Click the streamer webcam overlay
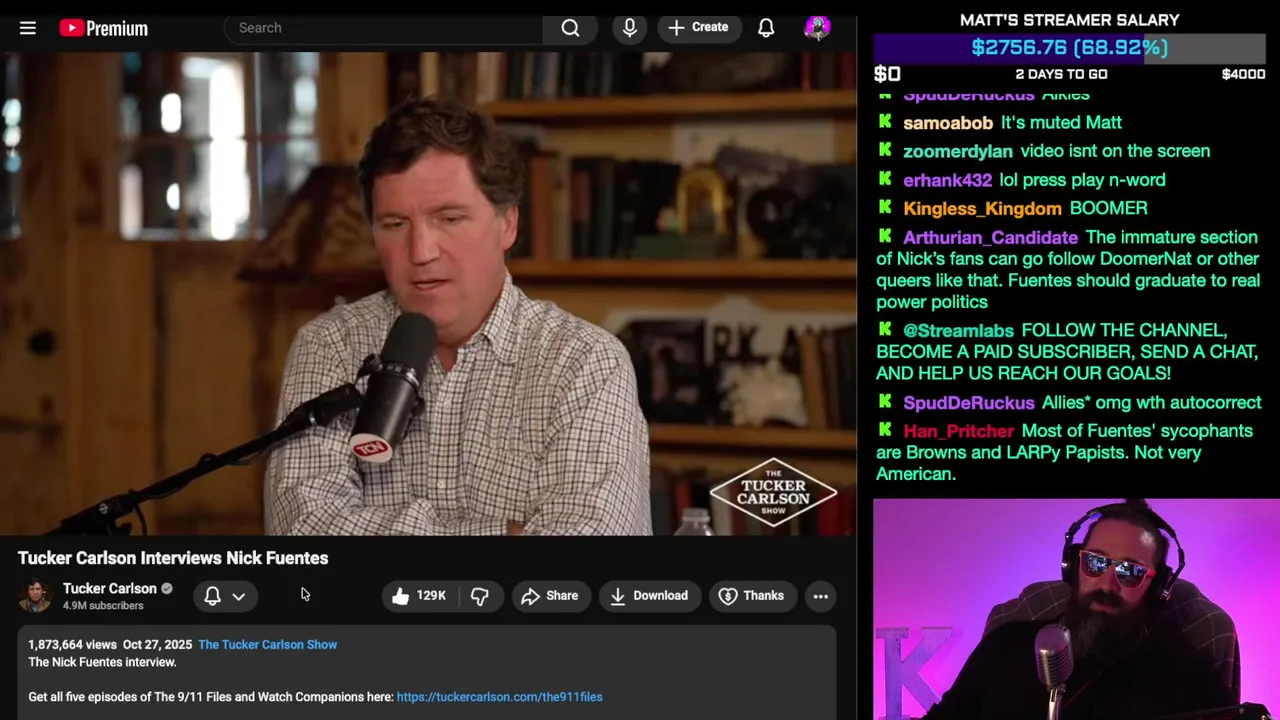1280x720 pixels. 1076,609
